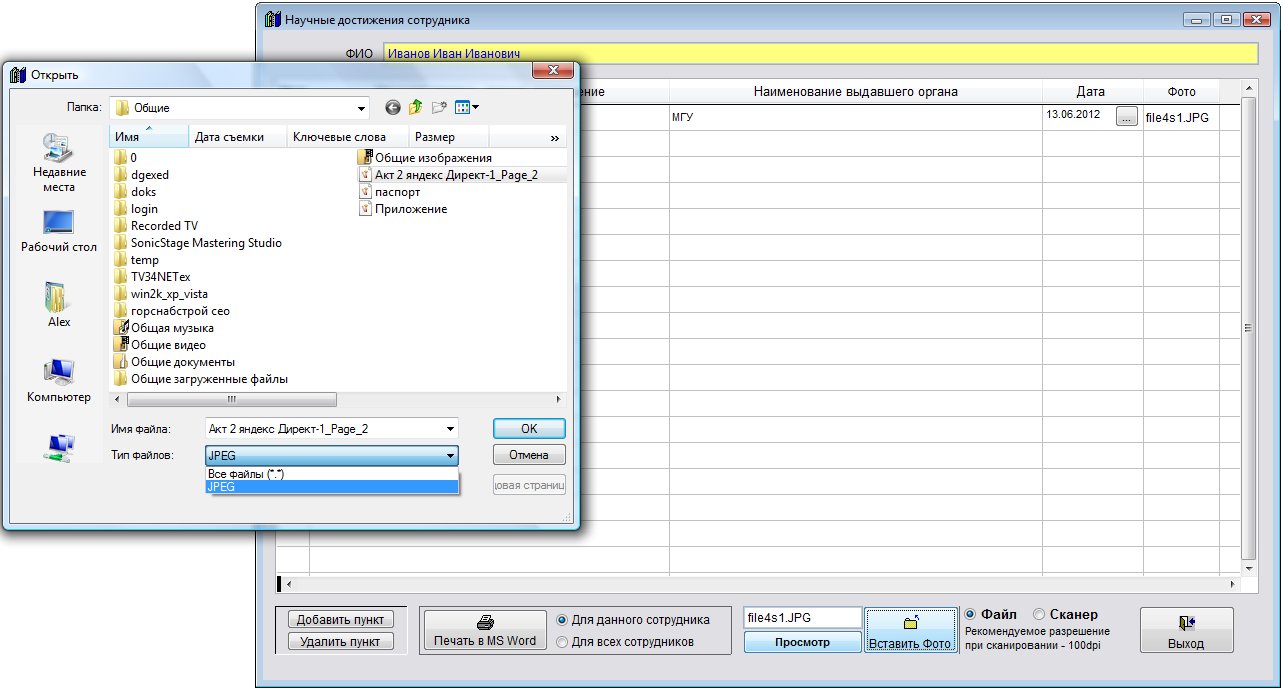Expand the Папка folder dropdown
This screenshot has width=1281, height=688.
[361, 108]
